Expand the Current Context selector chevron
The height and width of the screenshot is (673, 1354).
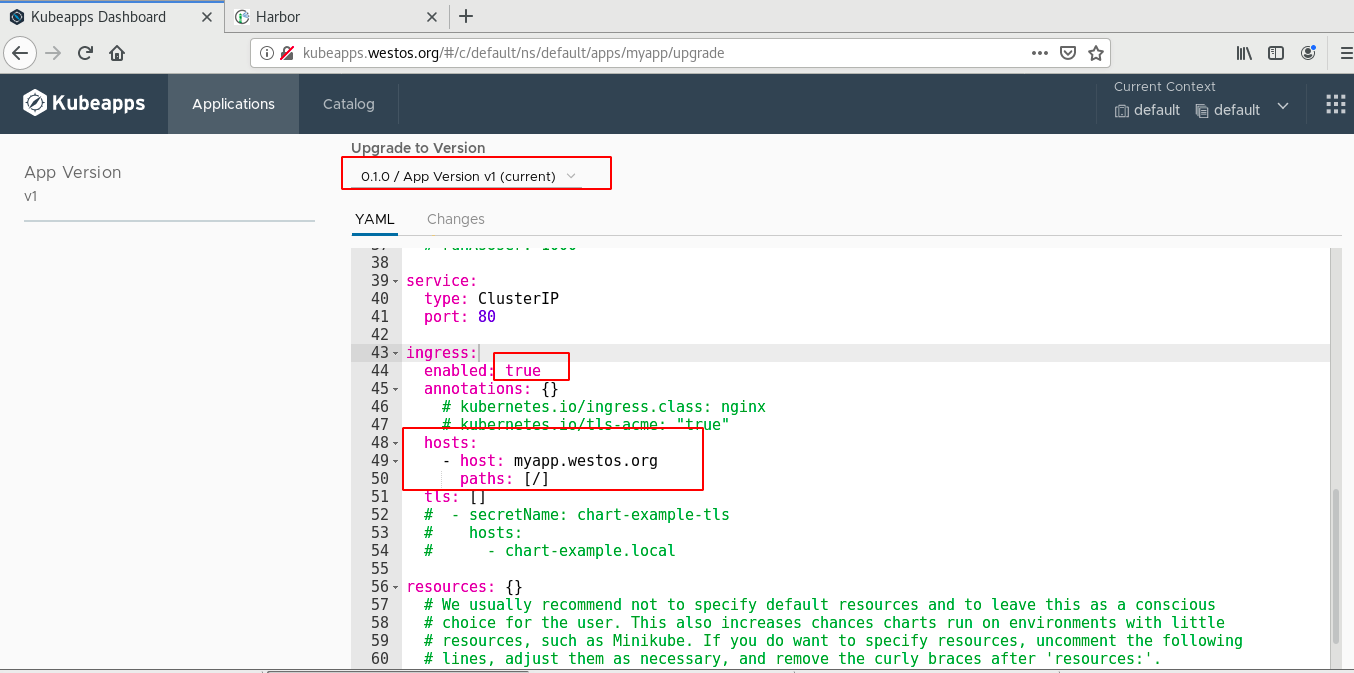point(1283,106)
